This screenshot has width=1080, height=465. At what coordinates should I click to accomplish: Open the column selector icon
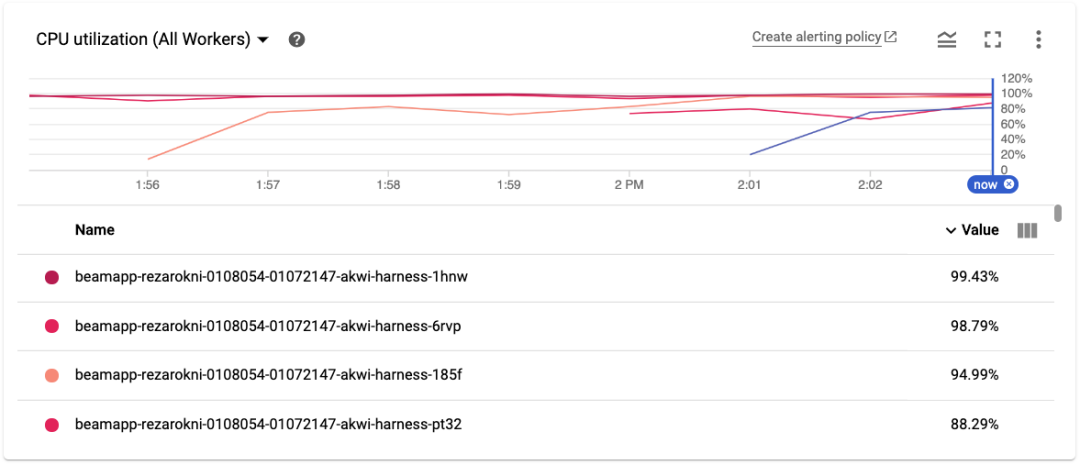[x=1027, y=230]
